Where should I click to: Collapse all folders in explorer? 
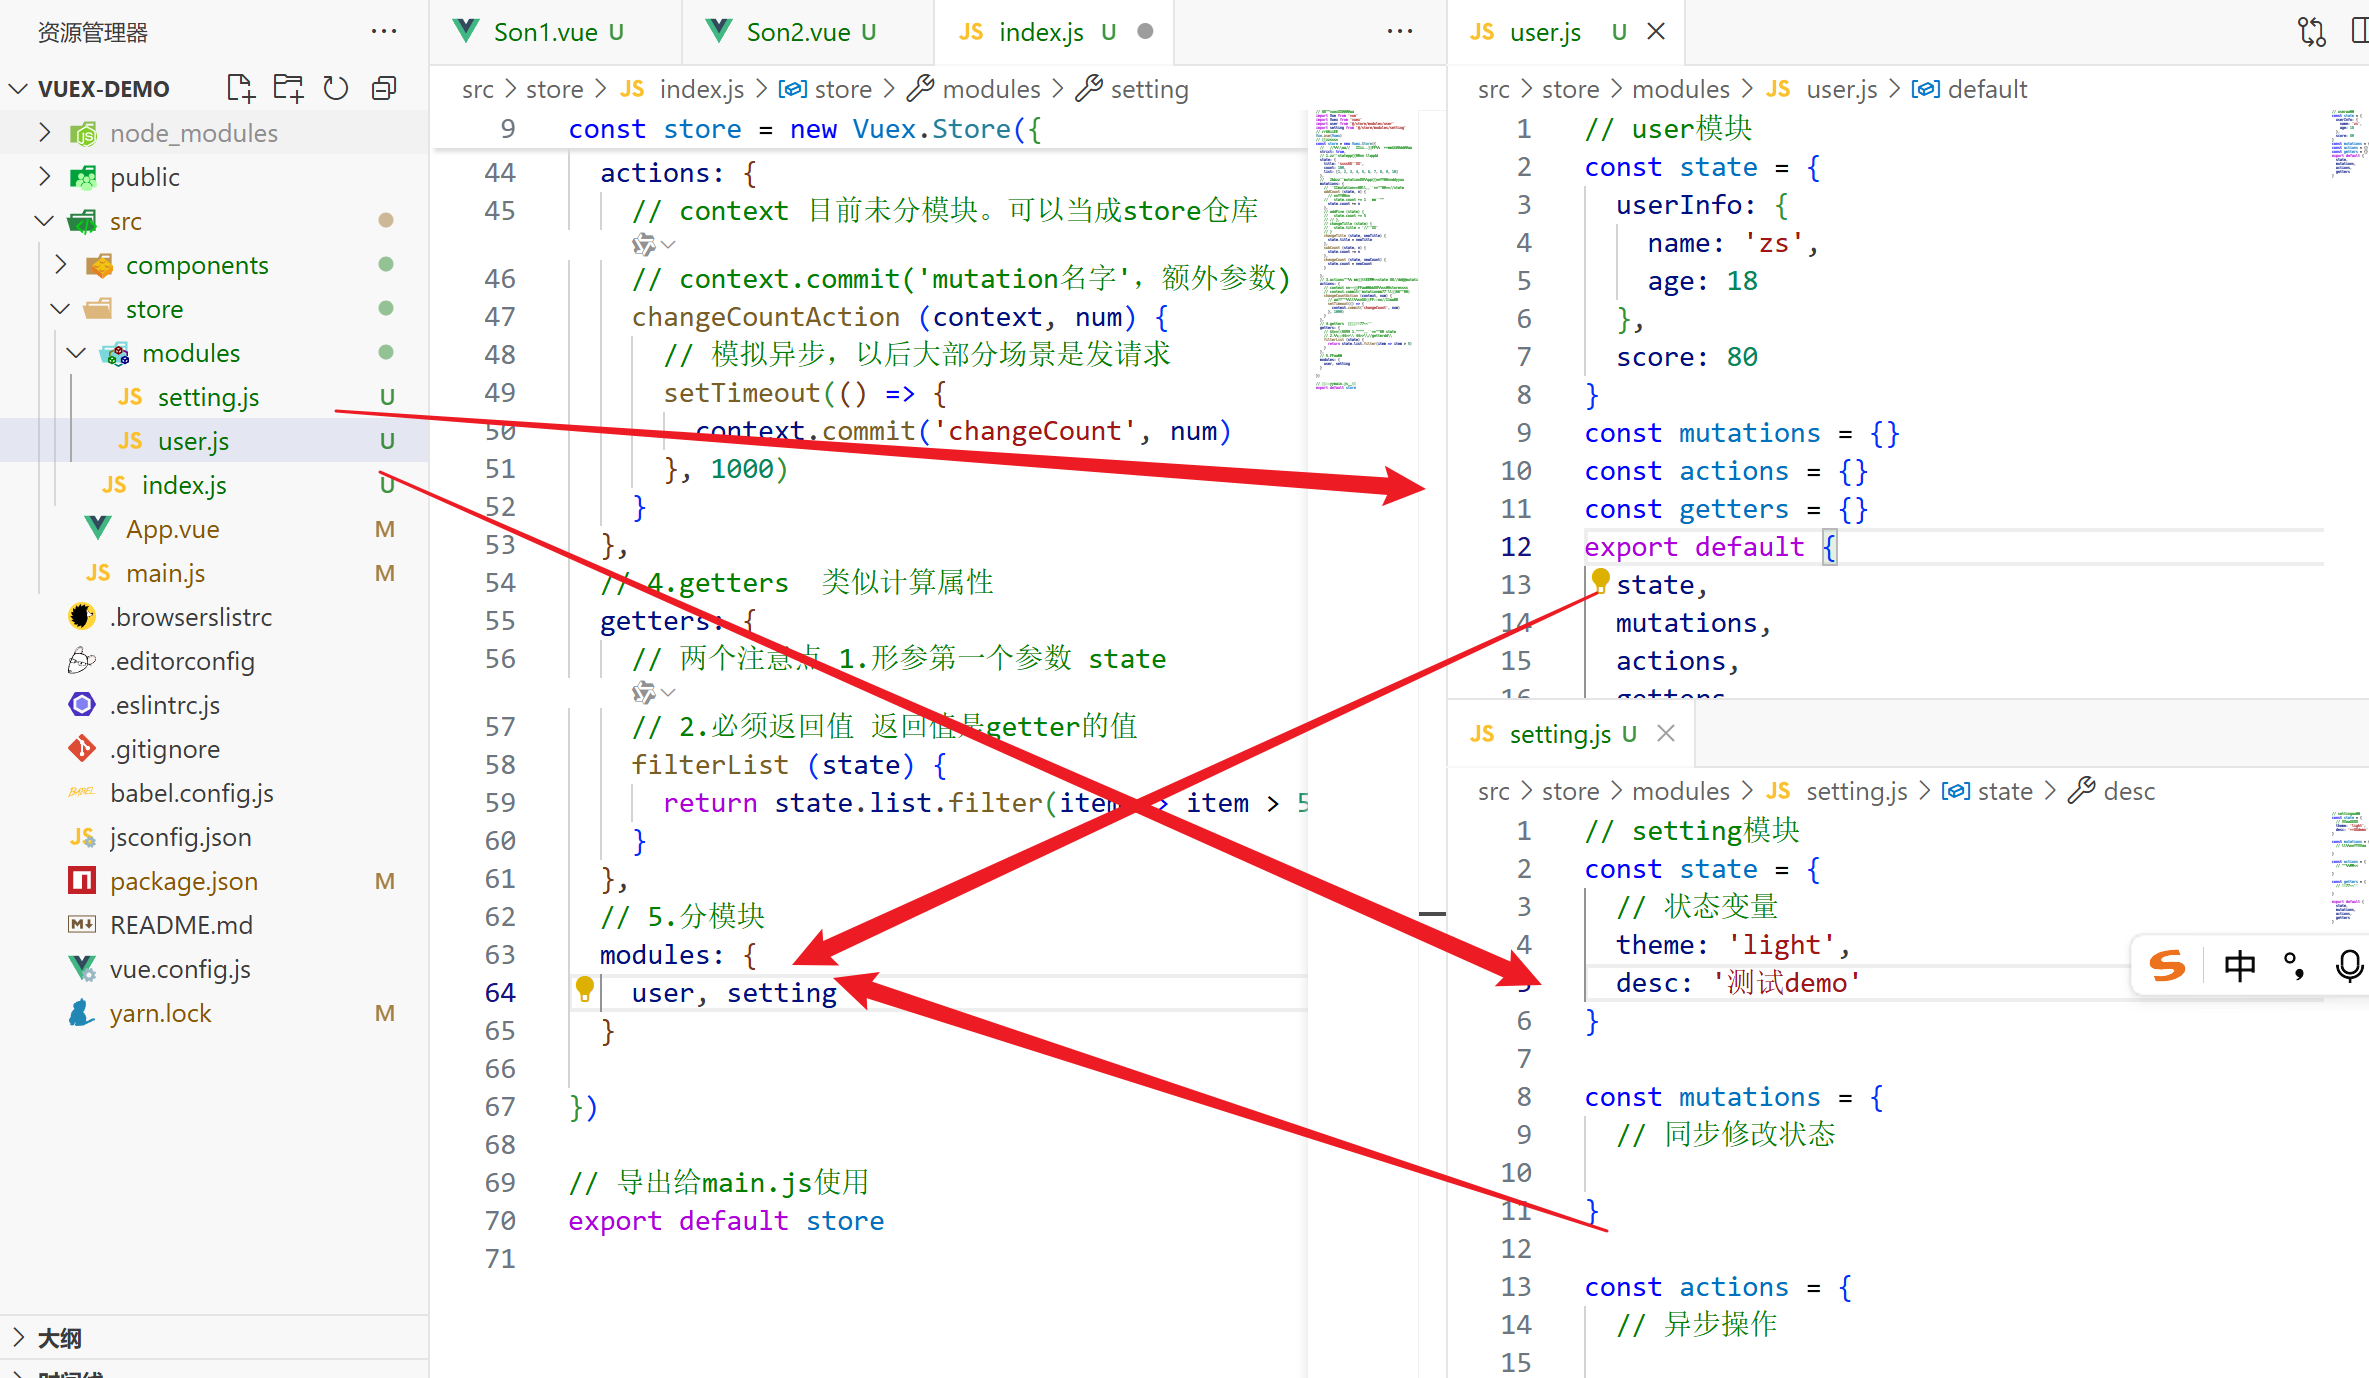click(384, 88)
